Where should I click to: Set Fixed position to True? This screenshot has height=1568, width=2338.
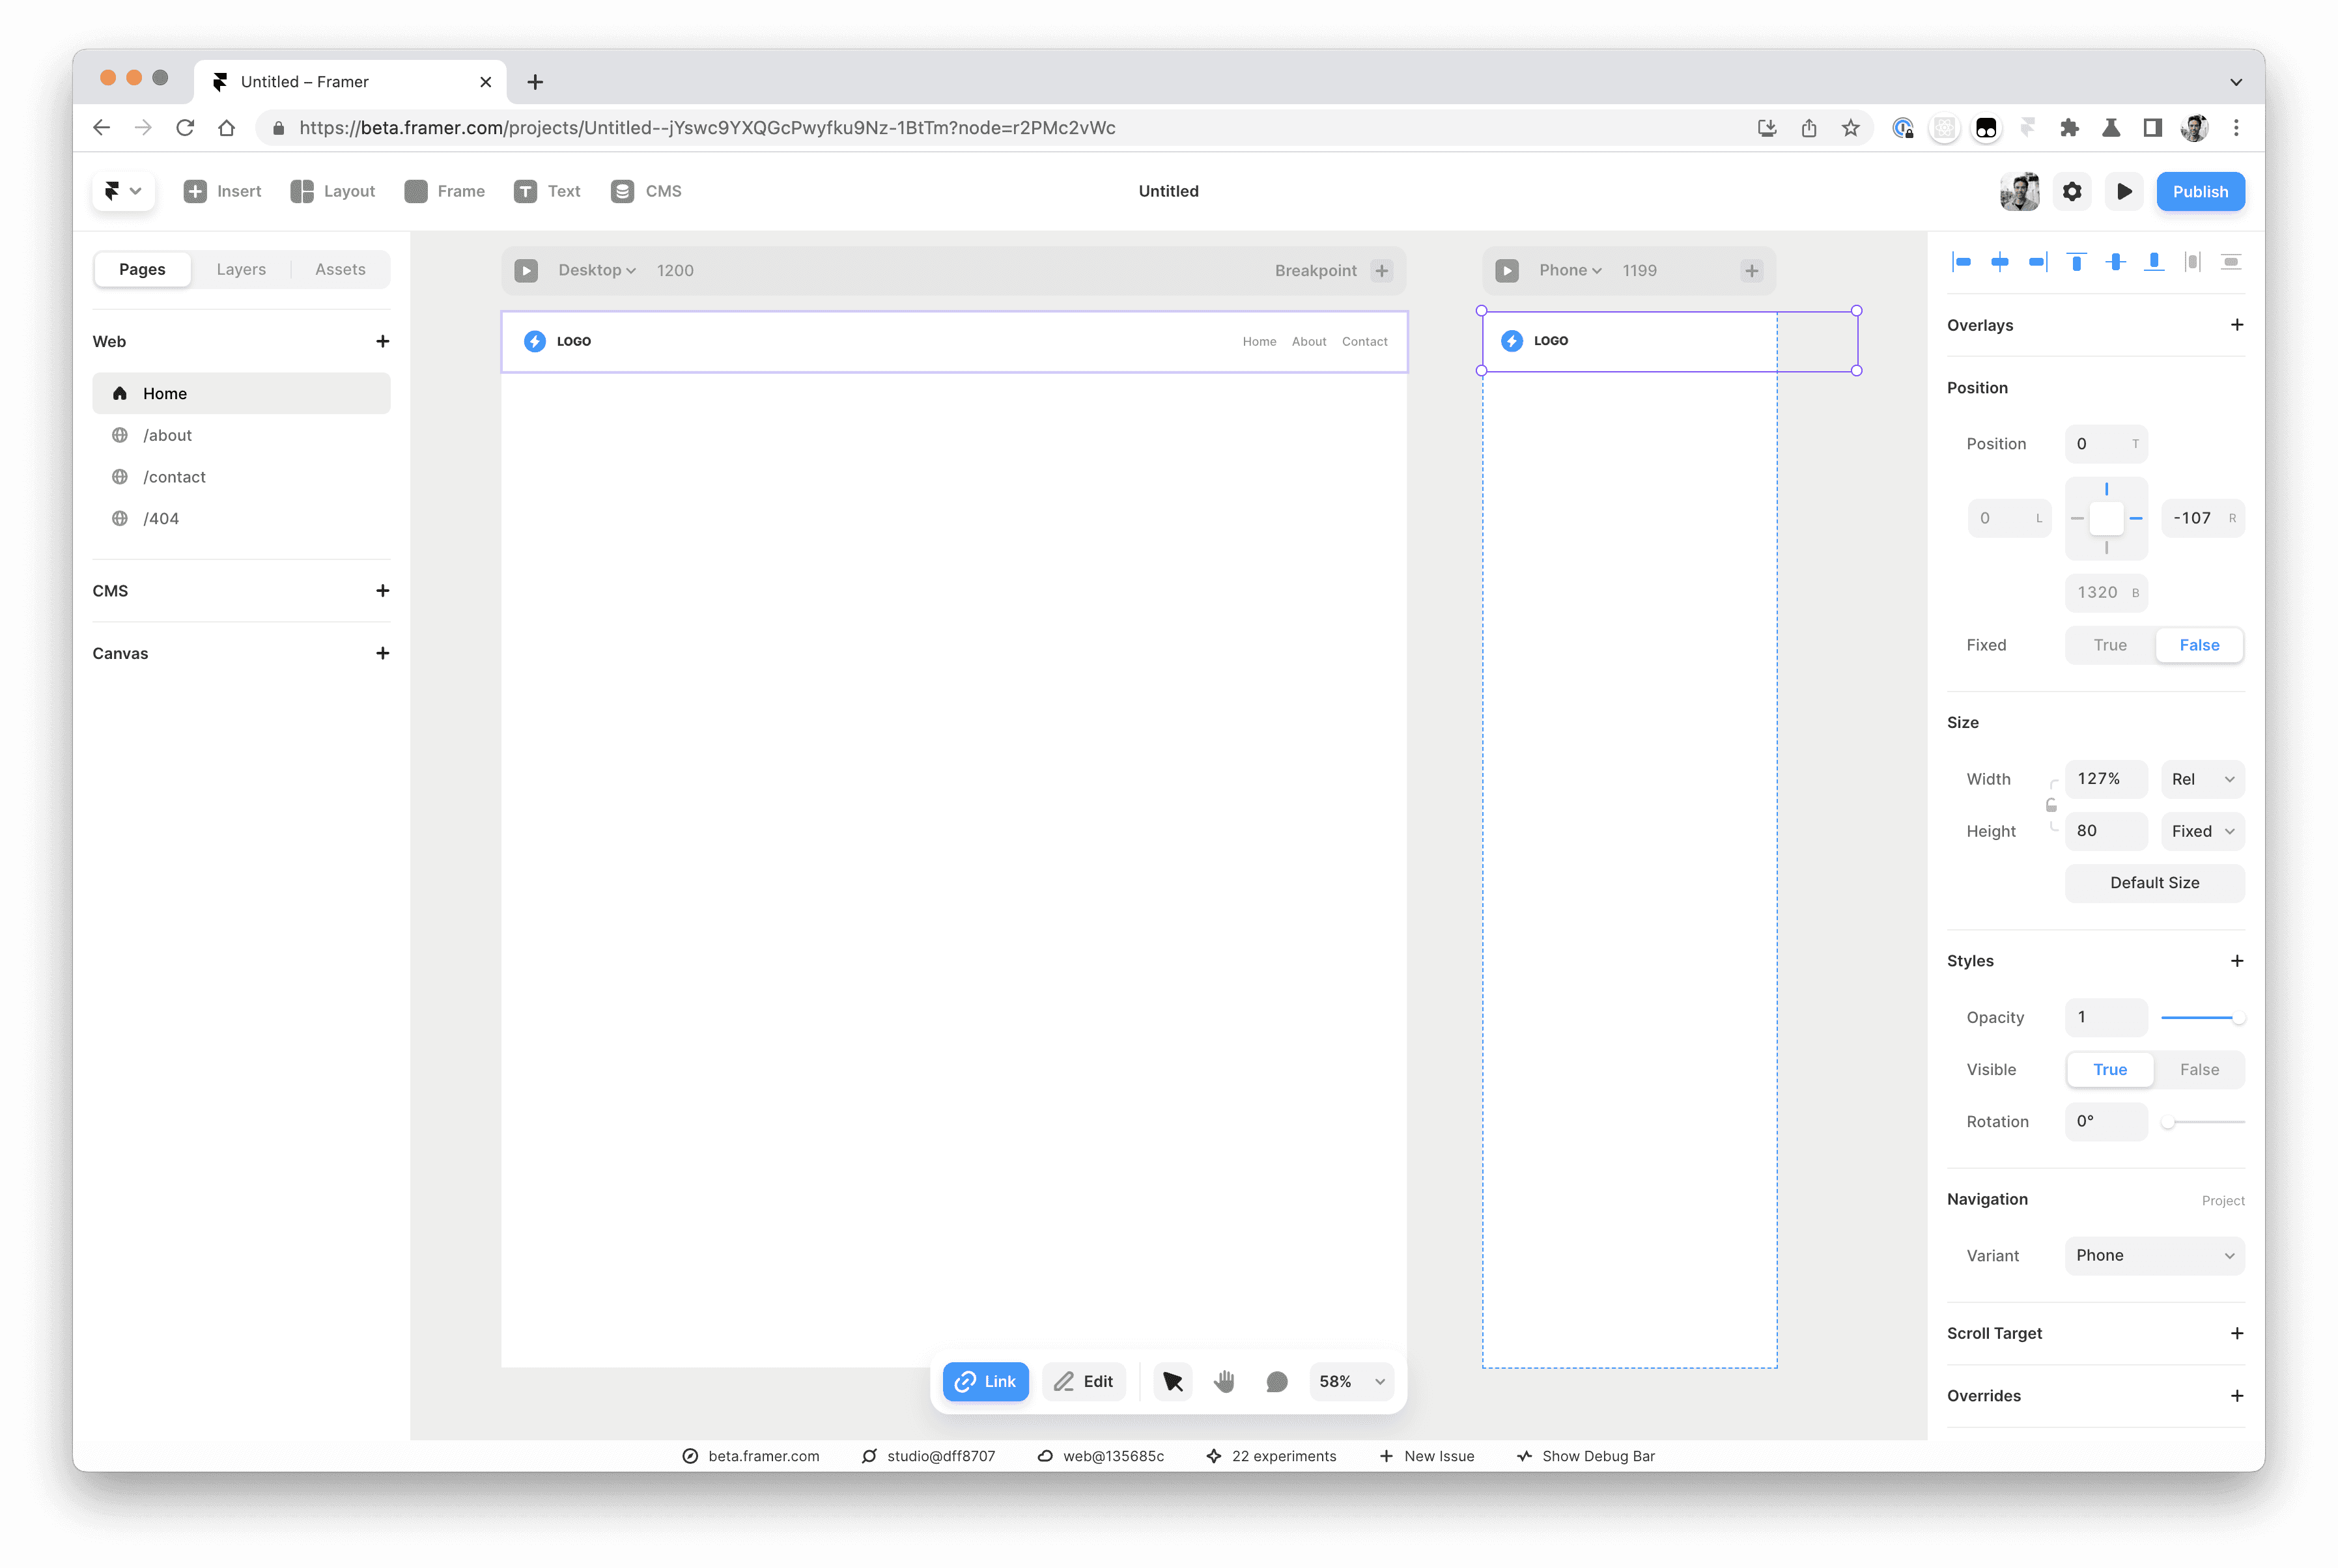tap(2110, 645)
